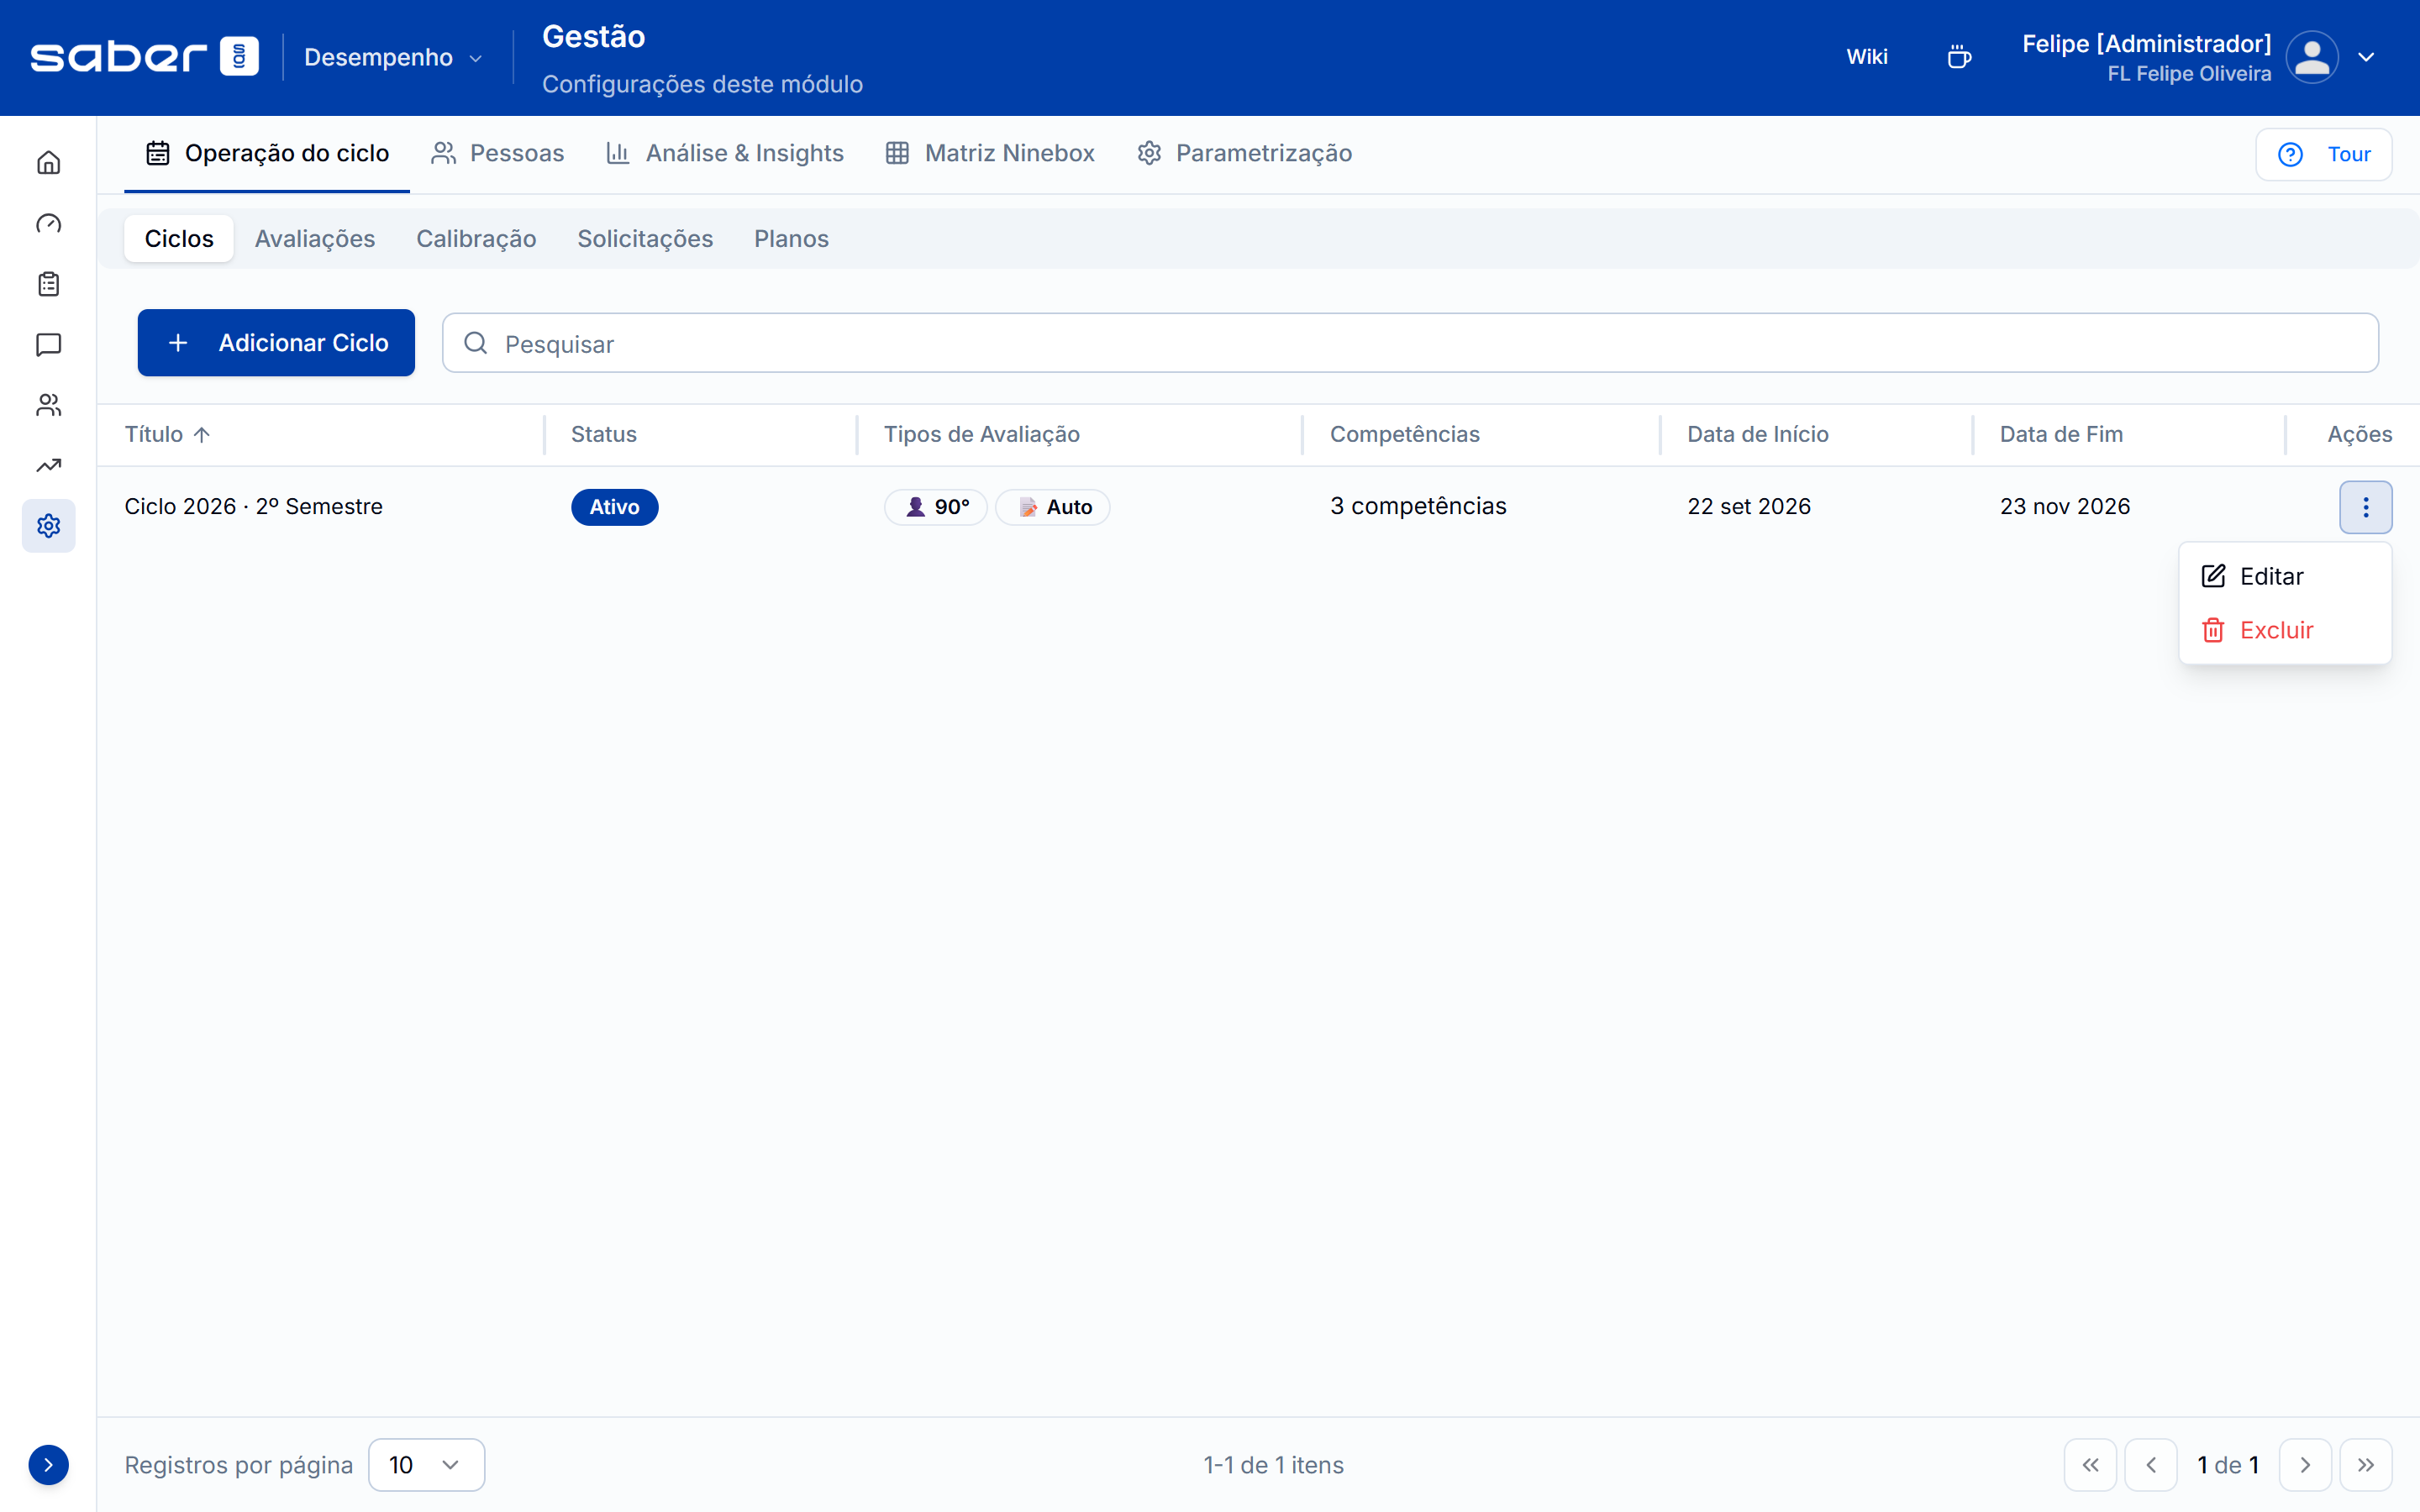Image resolution: width=2420 pixels, height=1512 pixels.
Task: Switch to the Pessoas tab
Action: coord(497,153)
